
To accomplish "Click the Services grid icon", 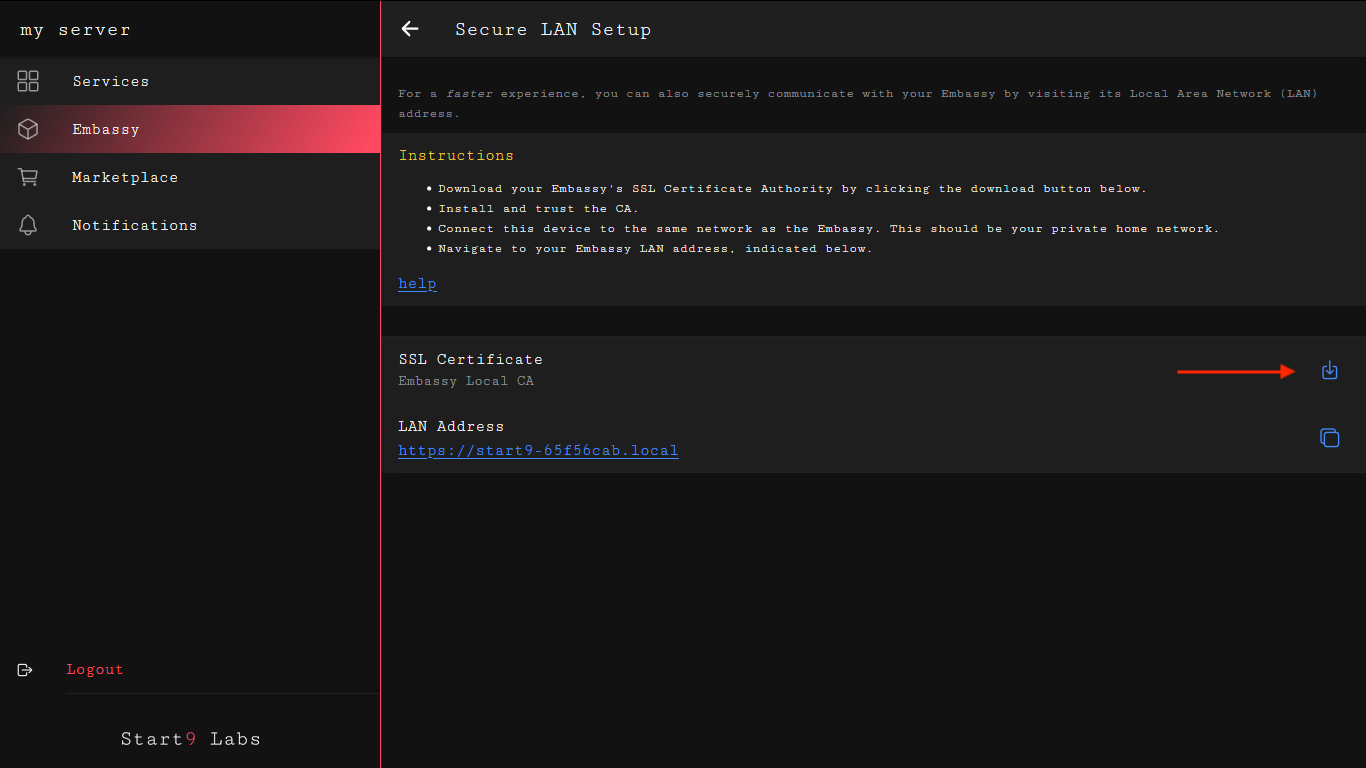I will coord(28,81).
